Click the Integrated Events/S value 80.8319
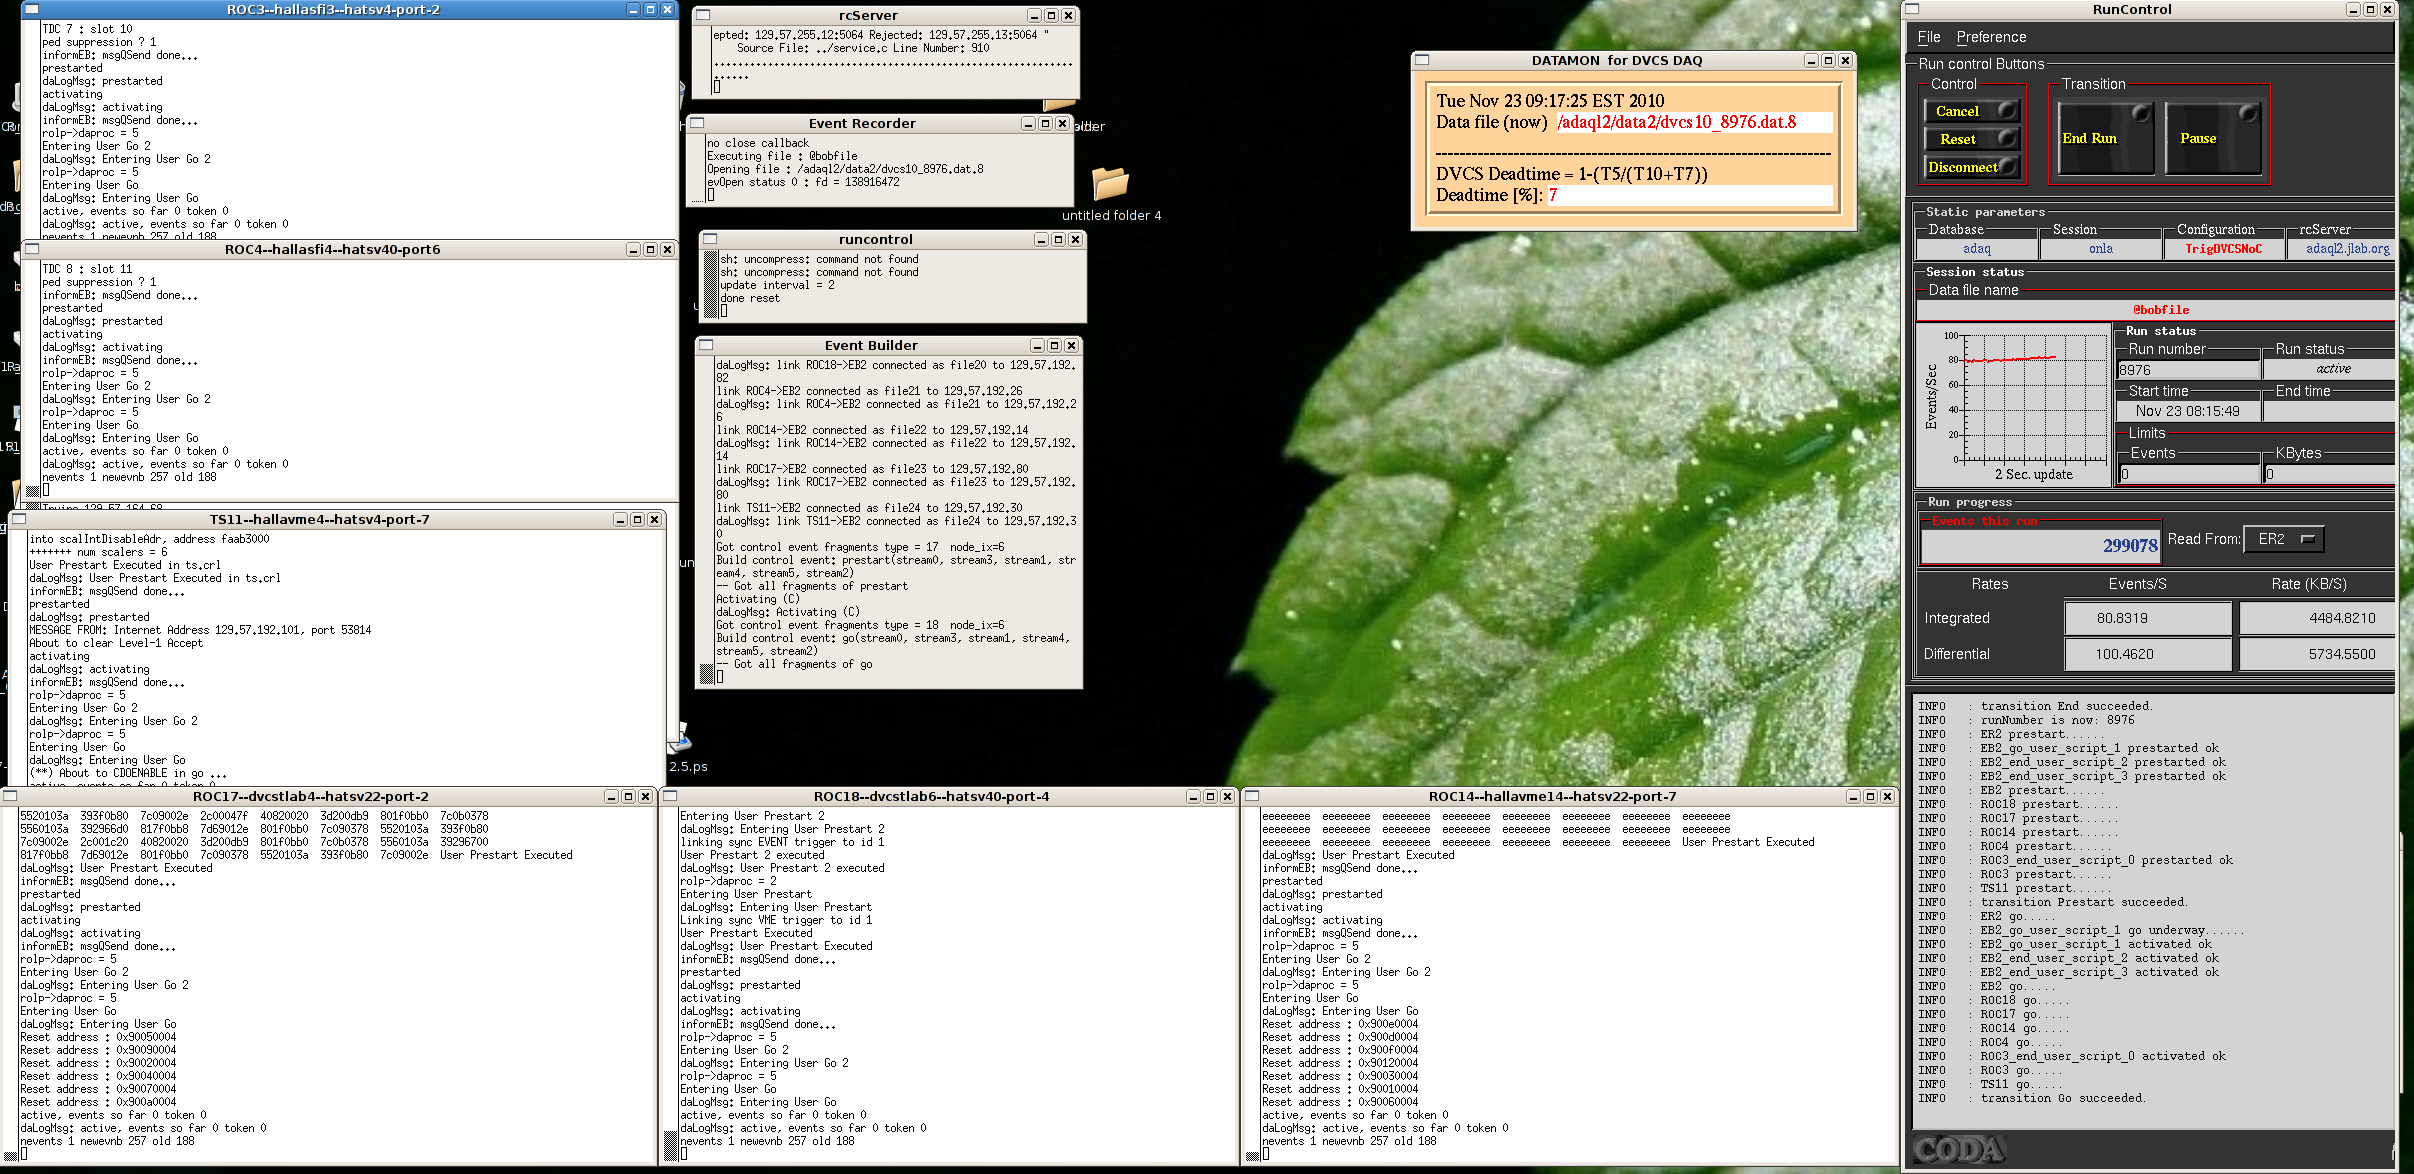The height and width of the screenshot is (1174, 2414). point(2148,618)
